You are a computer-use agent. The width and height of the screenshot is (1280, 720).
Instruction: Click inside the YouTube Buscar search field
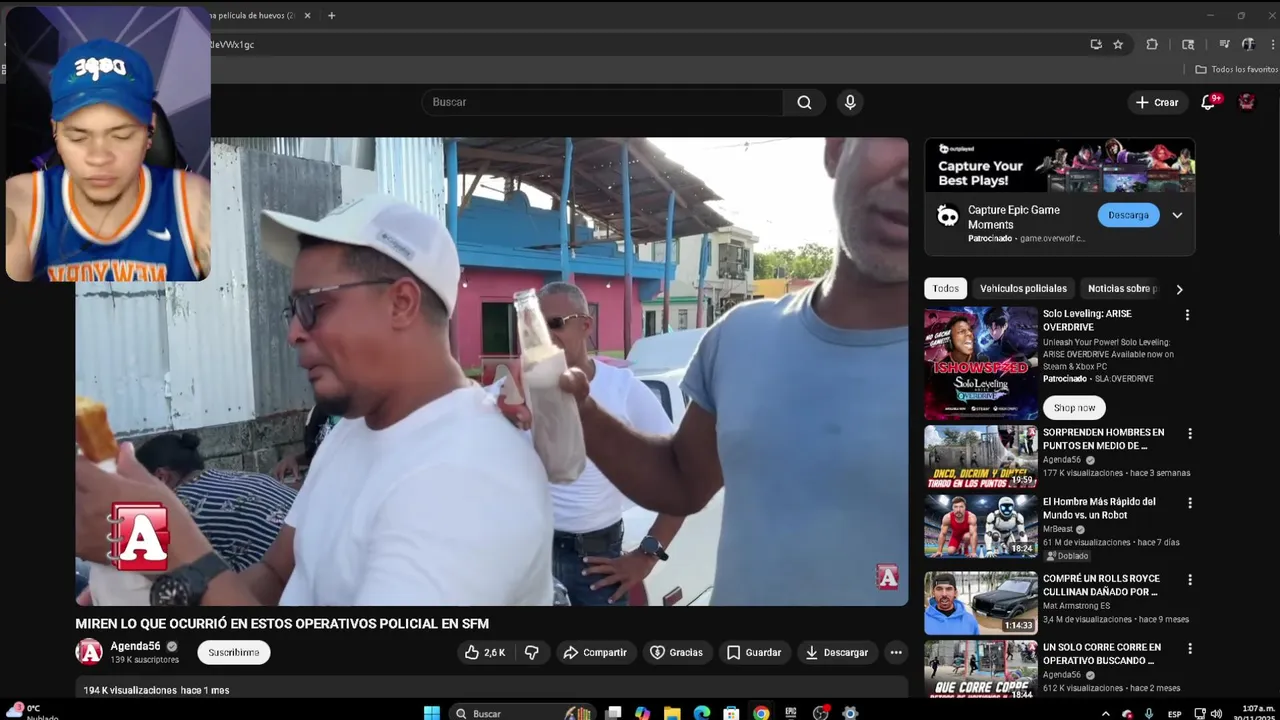[602, 102]
